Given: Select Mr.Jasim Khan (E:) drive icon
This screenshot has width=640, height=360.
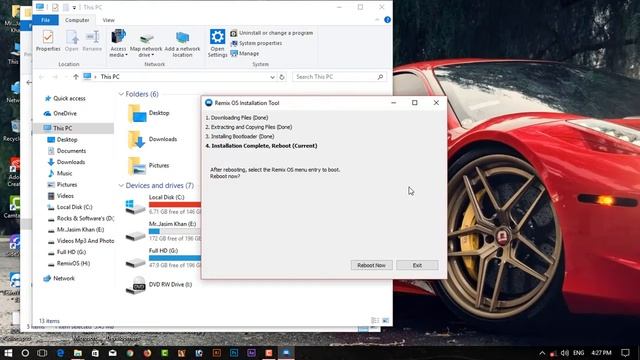Looking at the screenshot, I should pyautogui.click(x=135, y=236).
